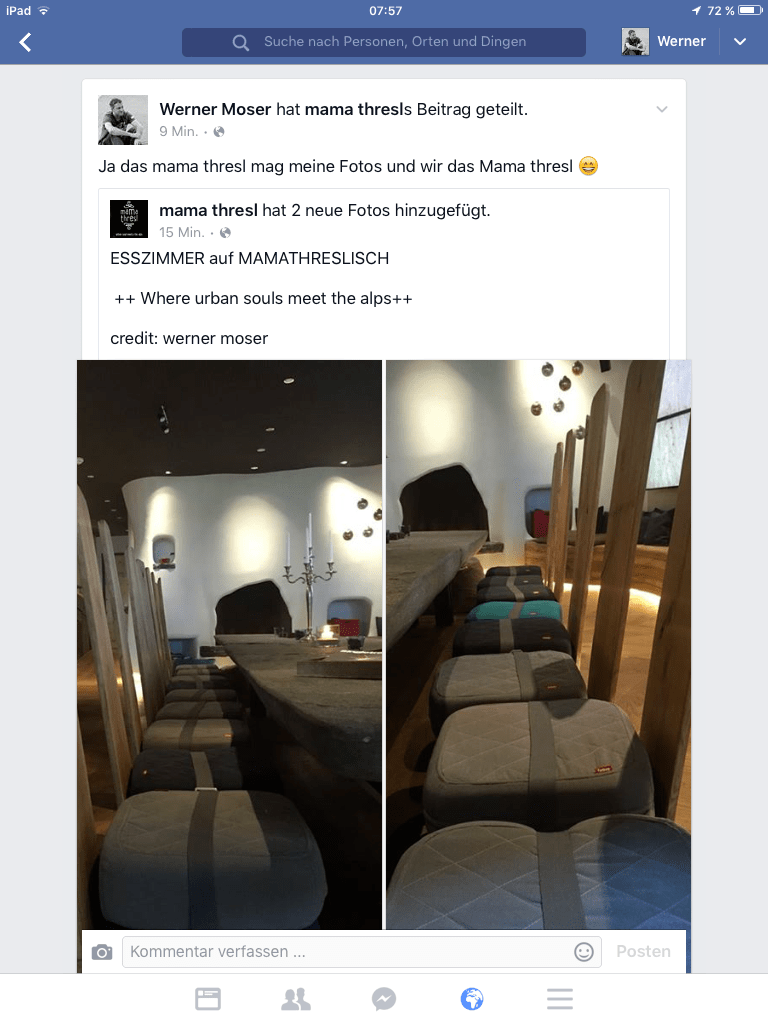Tap the back arrow icon

pos(25,42)
